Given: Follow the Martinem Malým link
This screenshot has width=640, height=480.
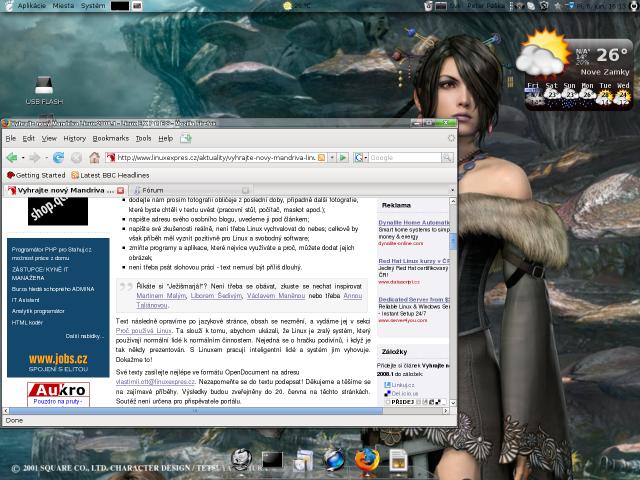Looking at the screenshot, I should (x=161, y=296).
